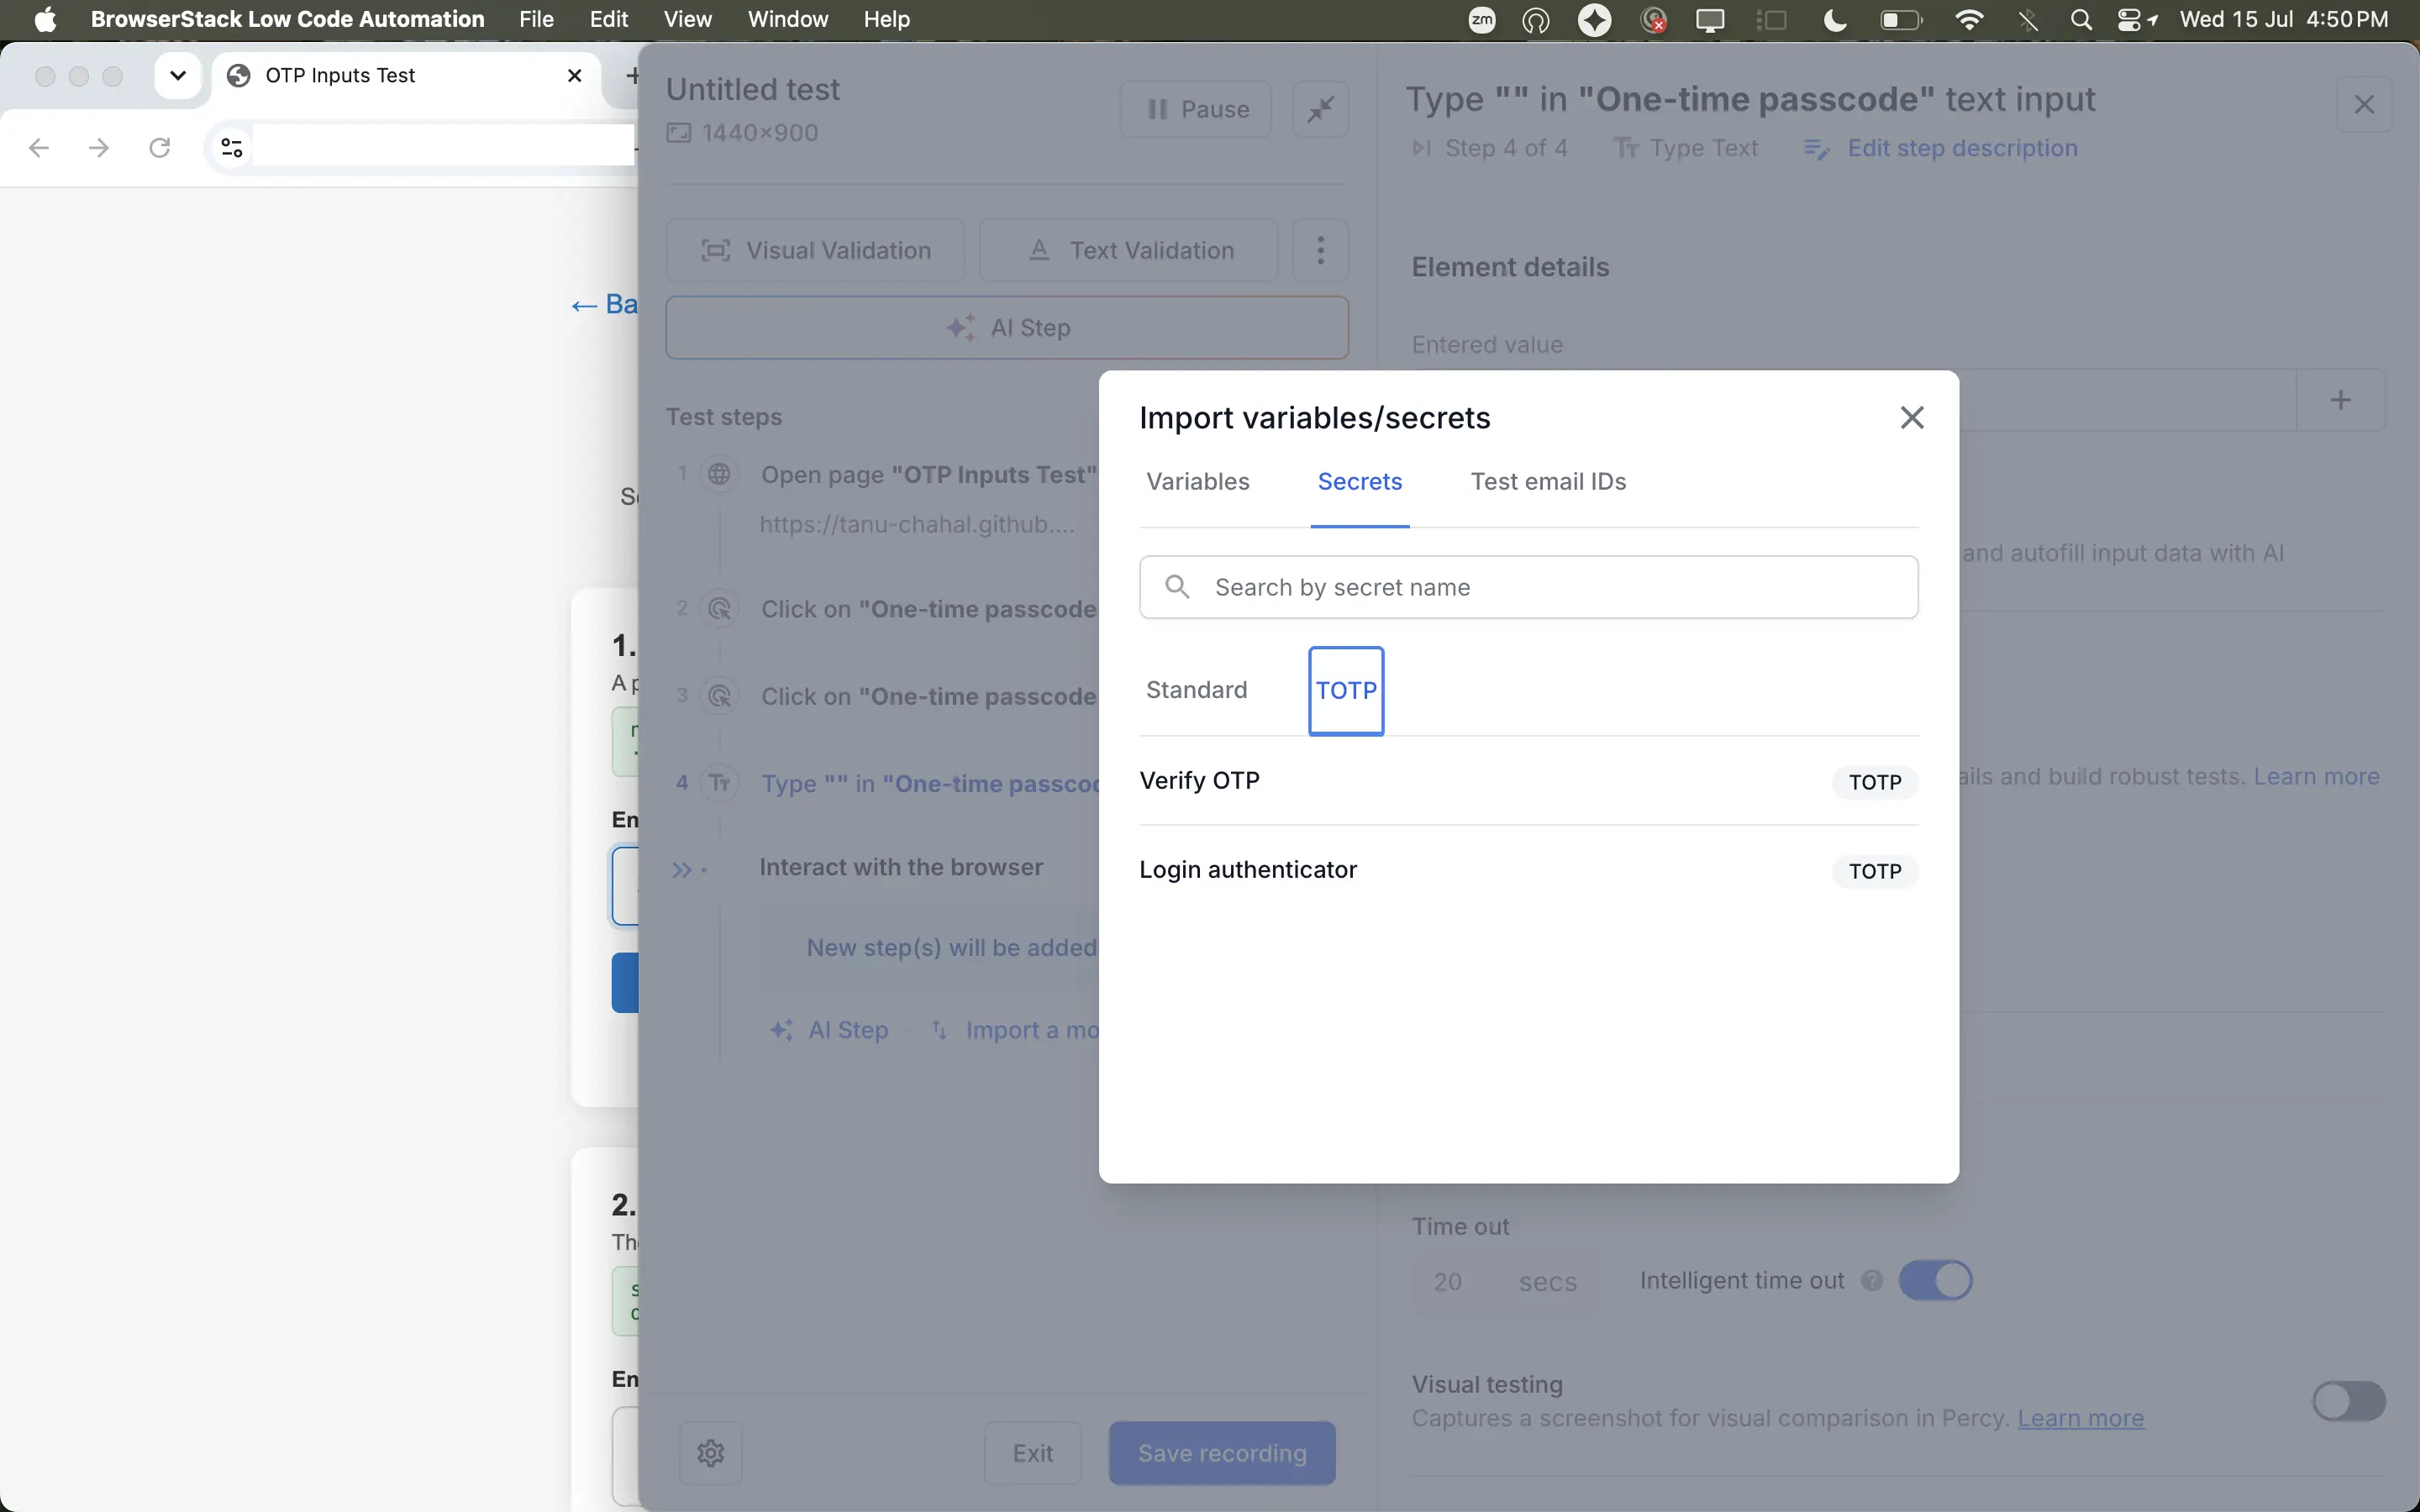
Task: Click the click-action icon of step 3
Action: 719,696
